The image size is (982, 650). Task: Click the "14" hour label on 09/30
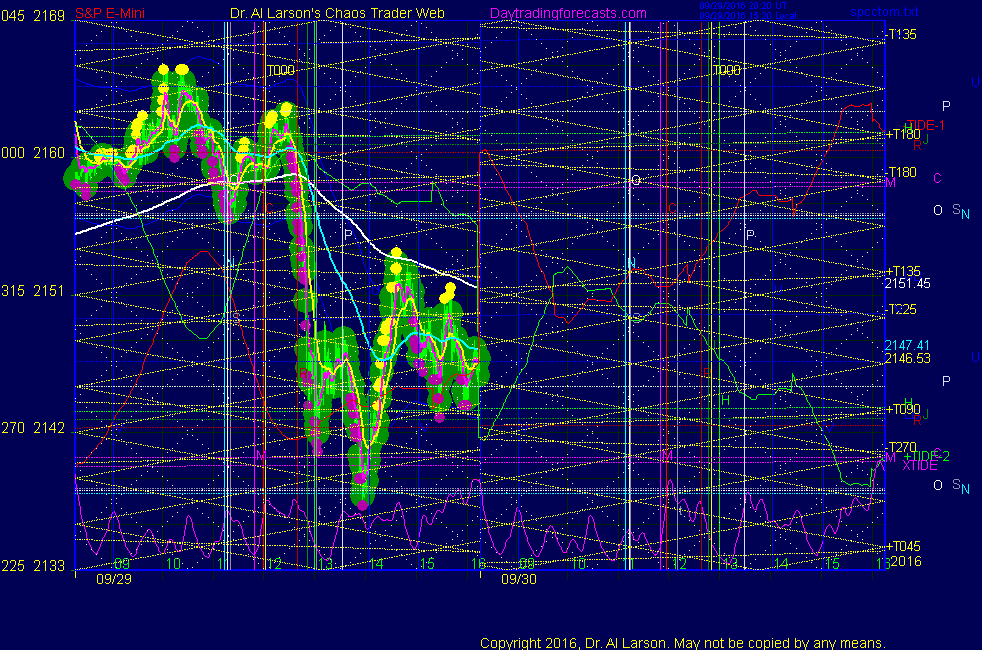click(780, 564)
